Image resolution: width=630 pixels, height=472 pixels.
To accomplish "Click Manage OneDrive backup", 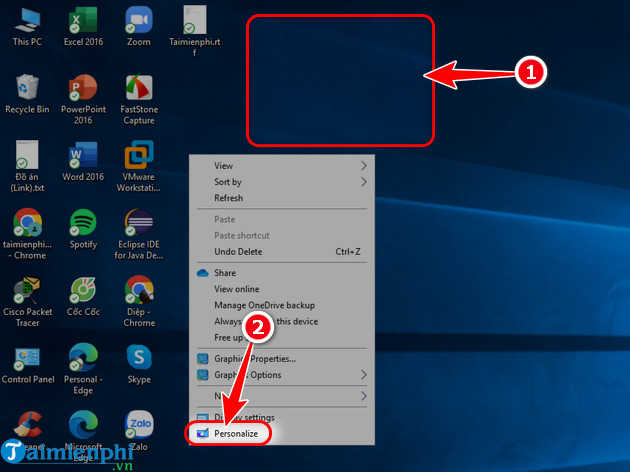I will click(264, 305).
